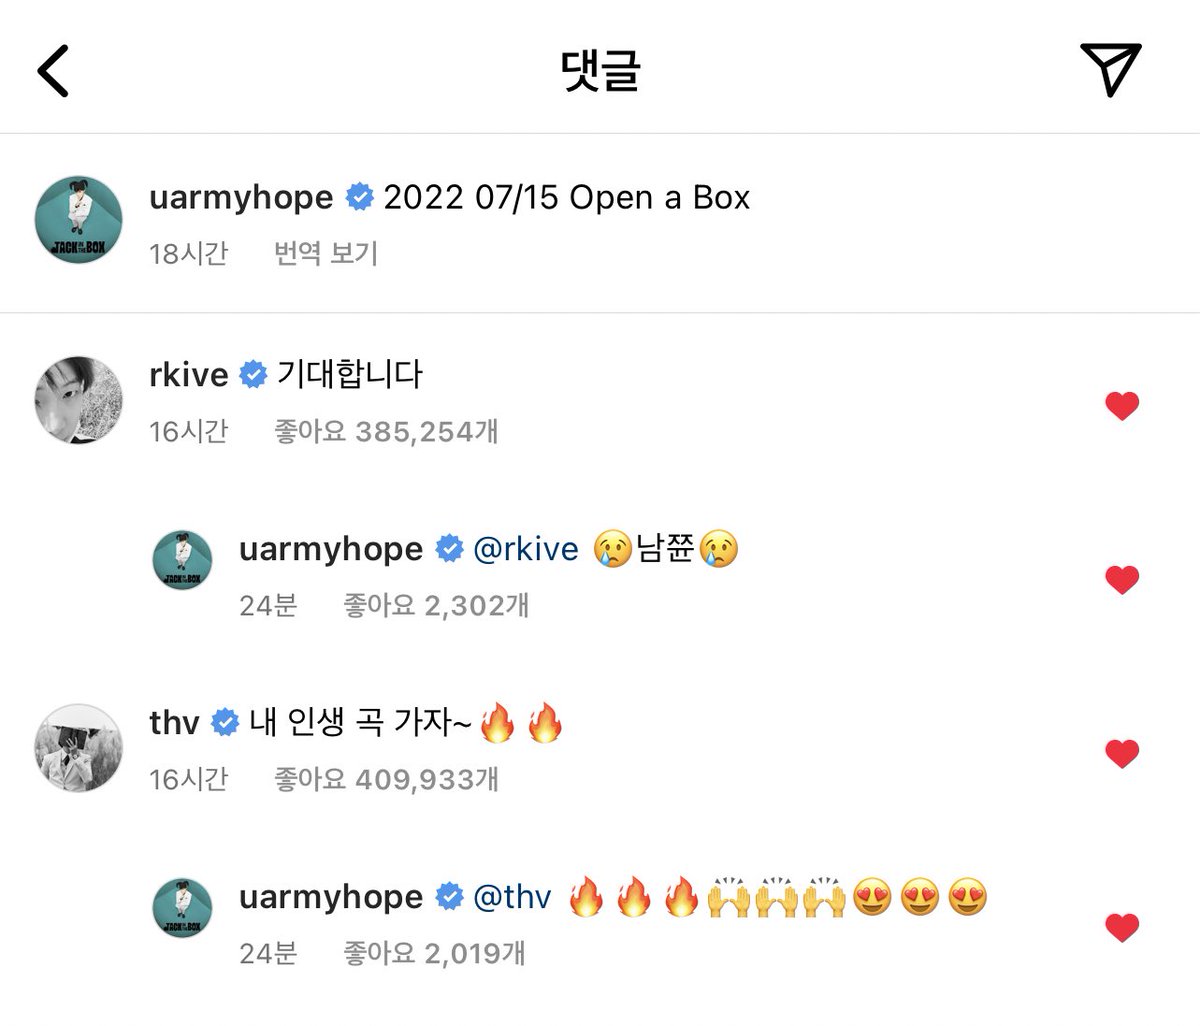The width and height of the screenshot is (1200, 1026).
Task: Open uarmyhope avatar on the reply to thv
Action: (x=182, y=908)
